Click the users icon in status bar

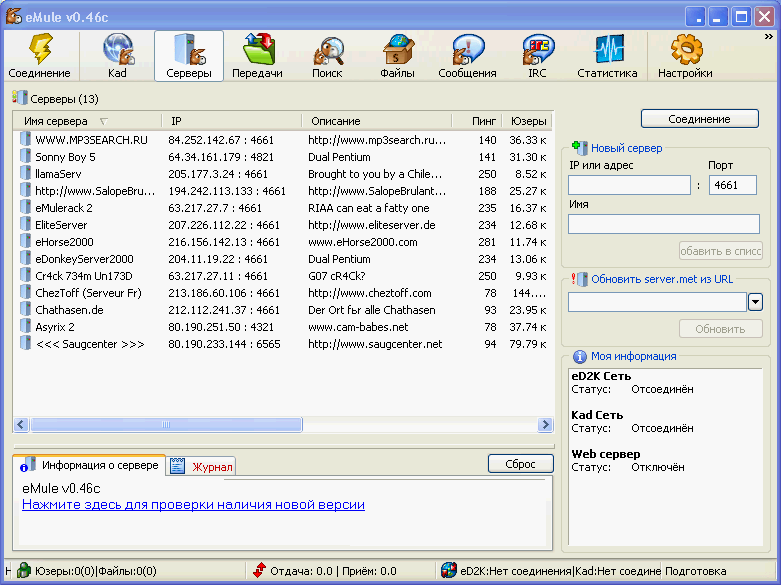pos(23,570)
